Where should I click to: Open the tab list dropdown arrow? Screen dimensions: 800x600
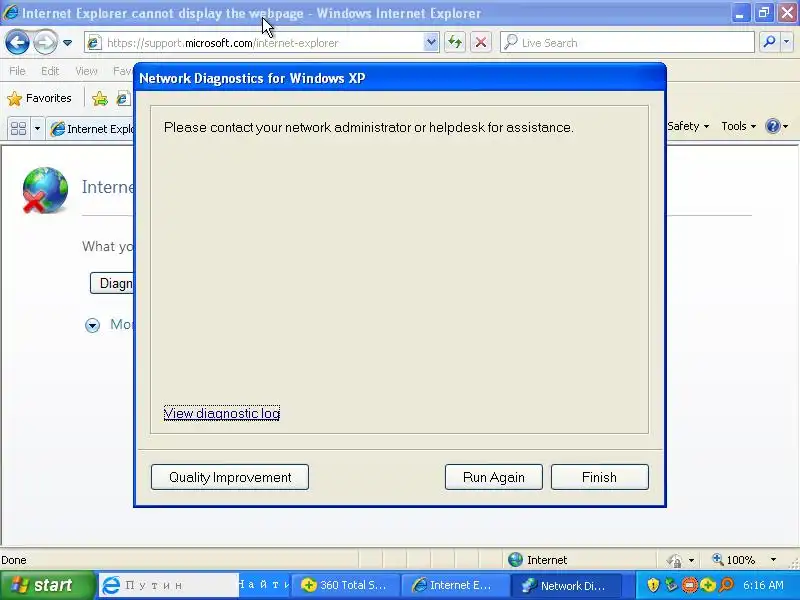(x=37, y=129)
